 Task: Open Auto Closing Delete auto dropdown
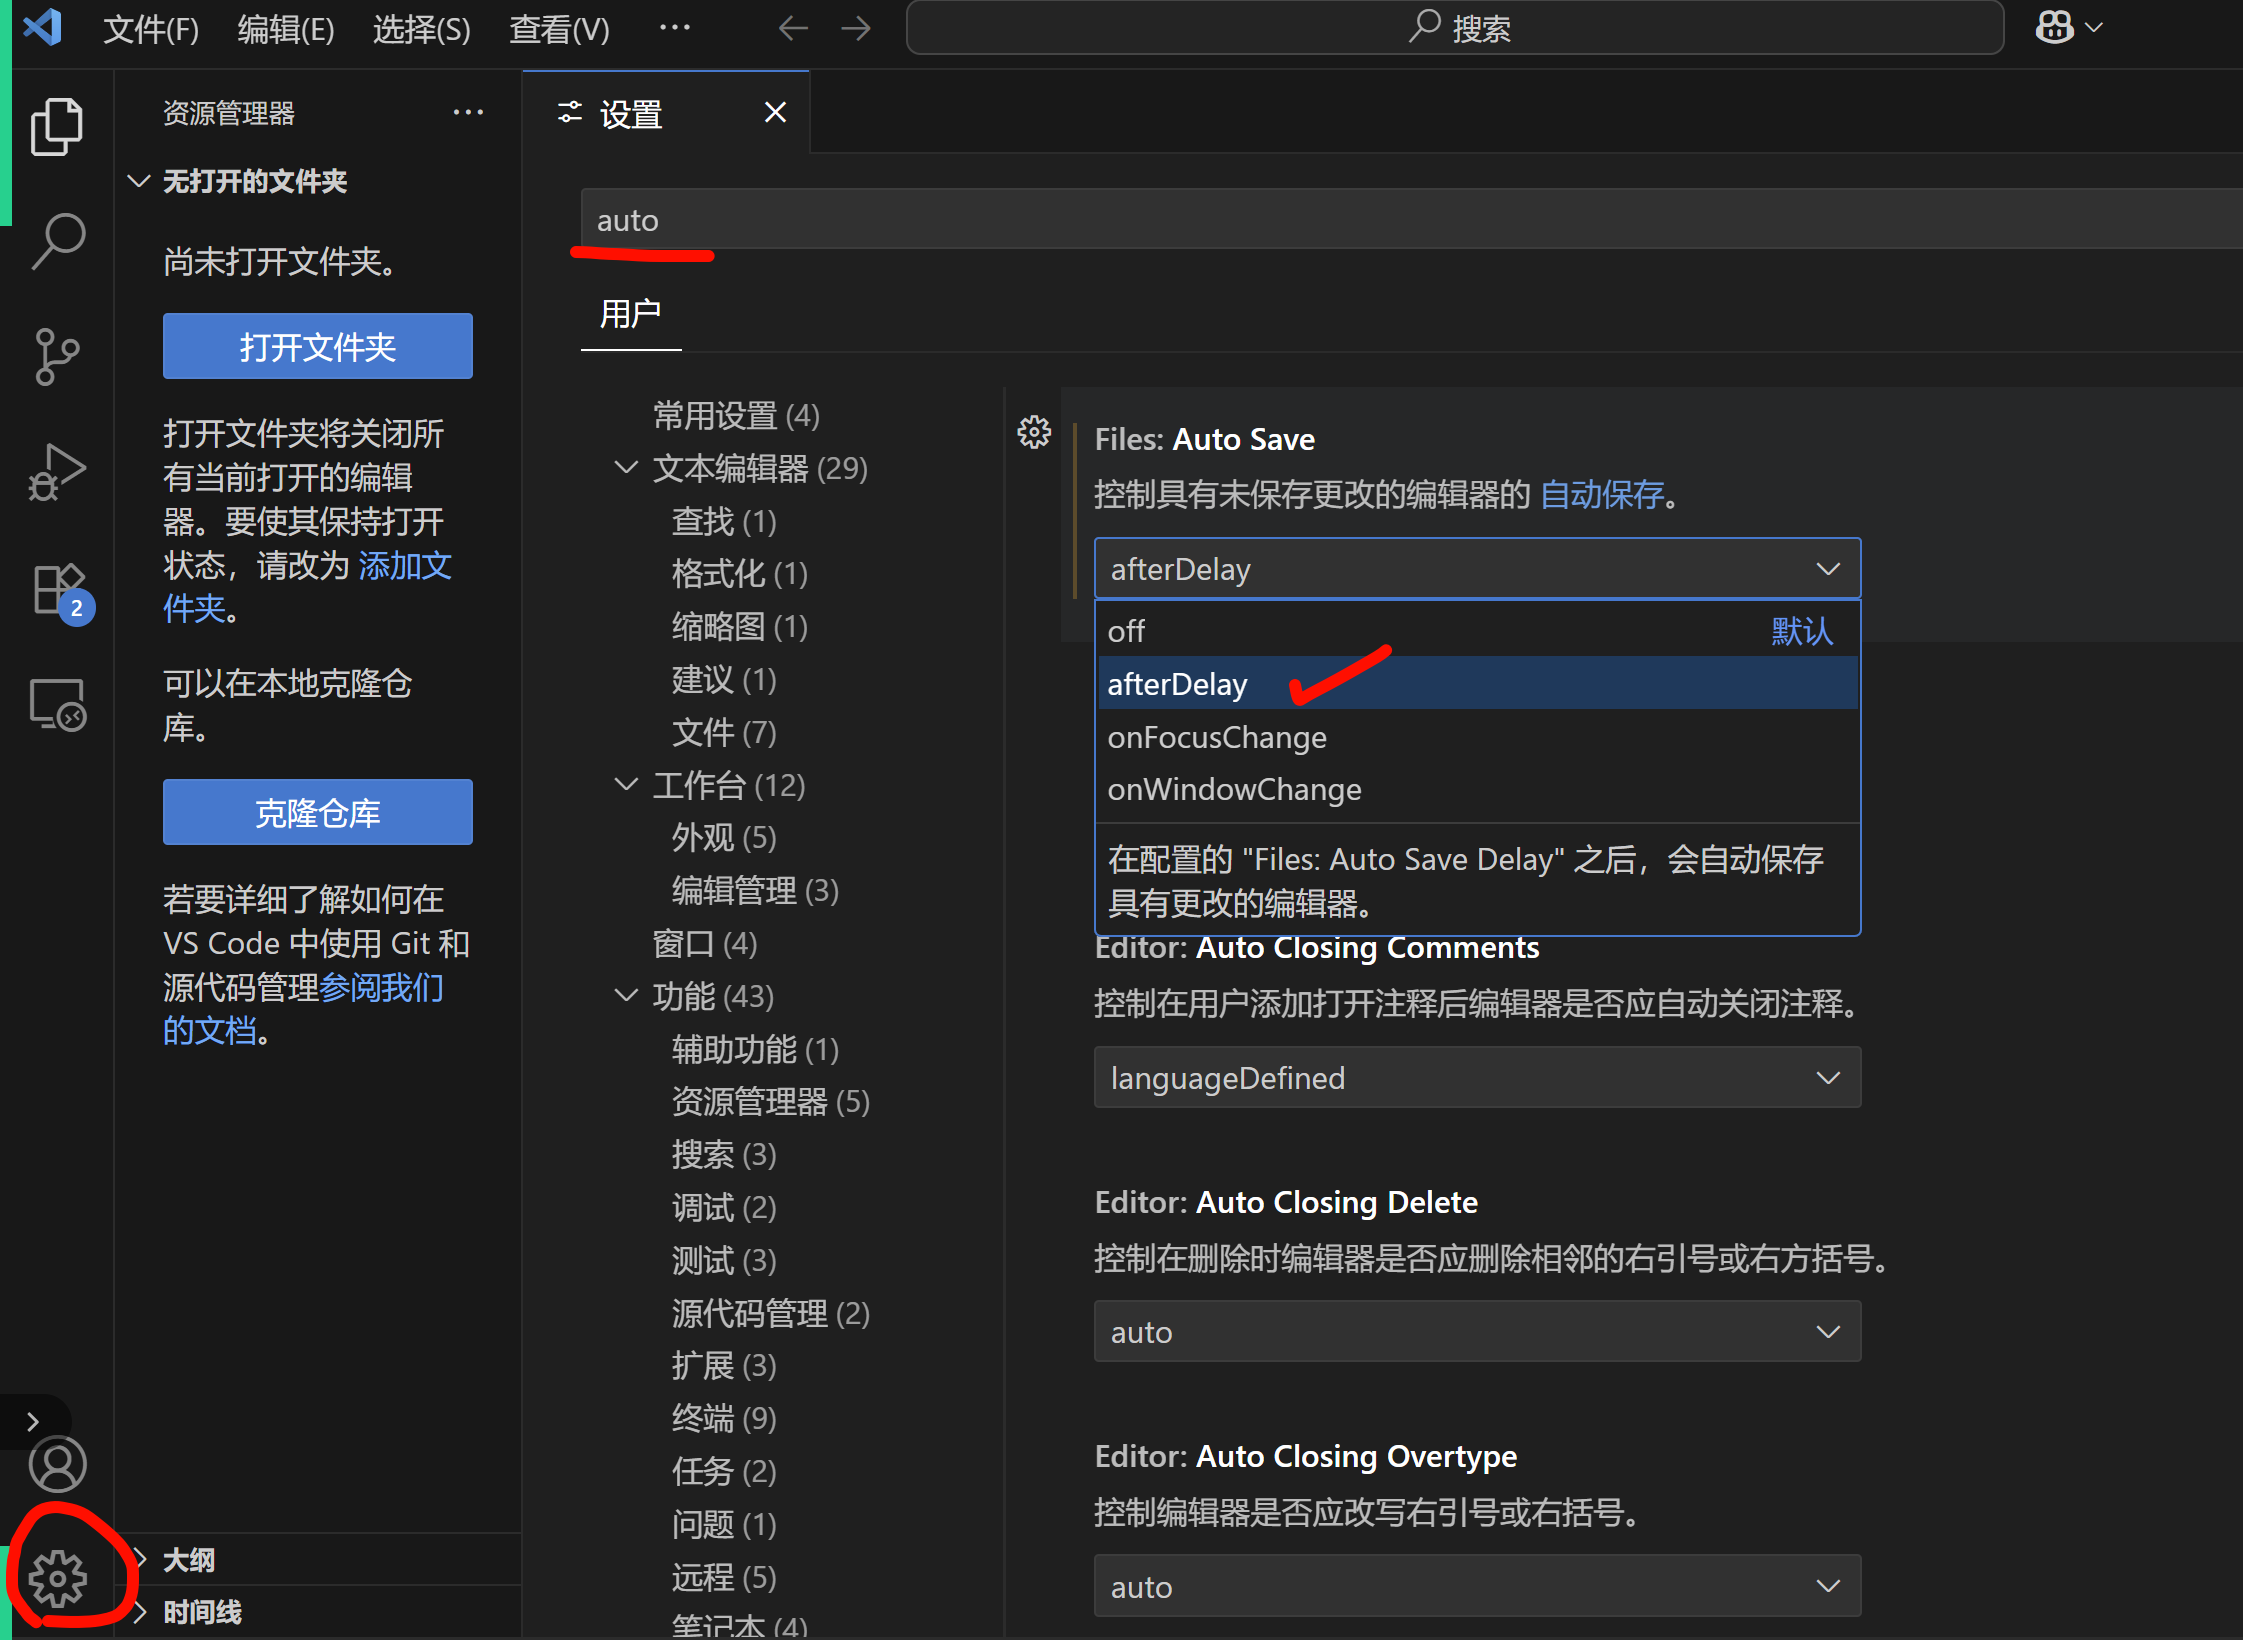[1477, 1332]
